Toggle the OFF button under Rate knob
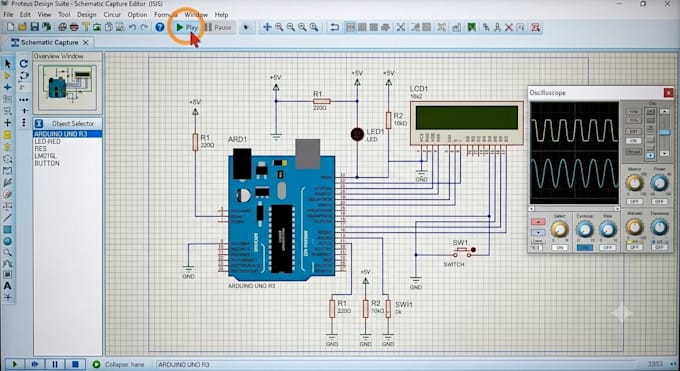680x371 pixels. [x=608, y=247]
